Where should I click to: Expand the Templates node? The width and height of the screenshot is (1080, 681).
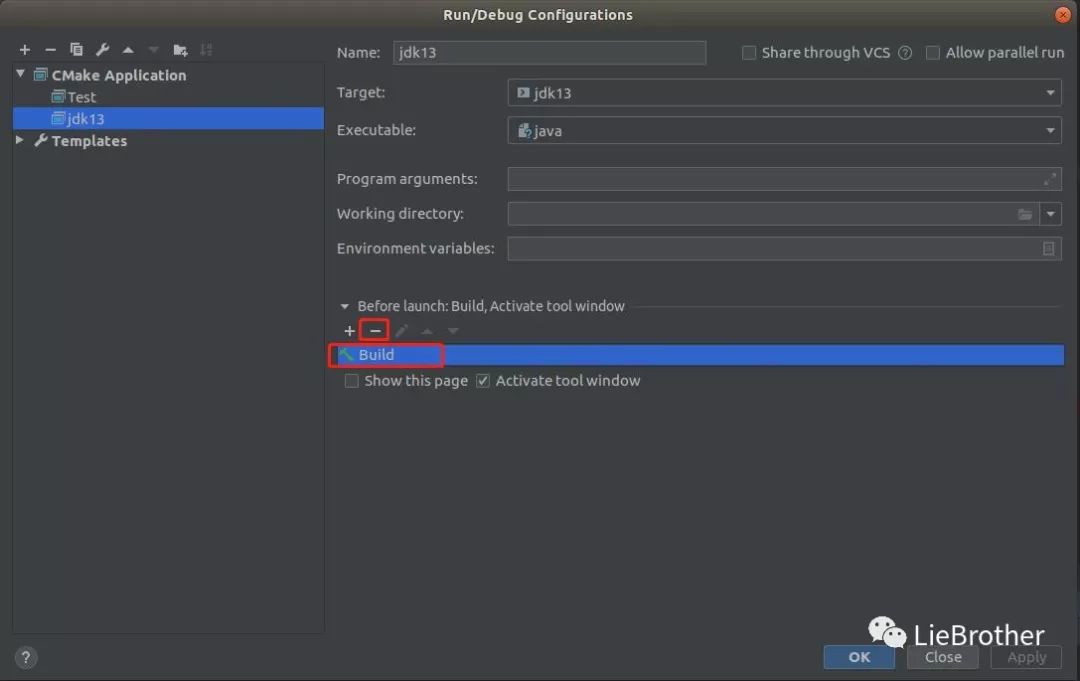(20, 140)
